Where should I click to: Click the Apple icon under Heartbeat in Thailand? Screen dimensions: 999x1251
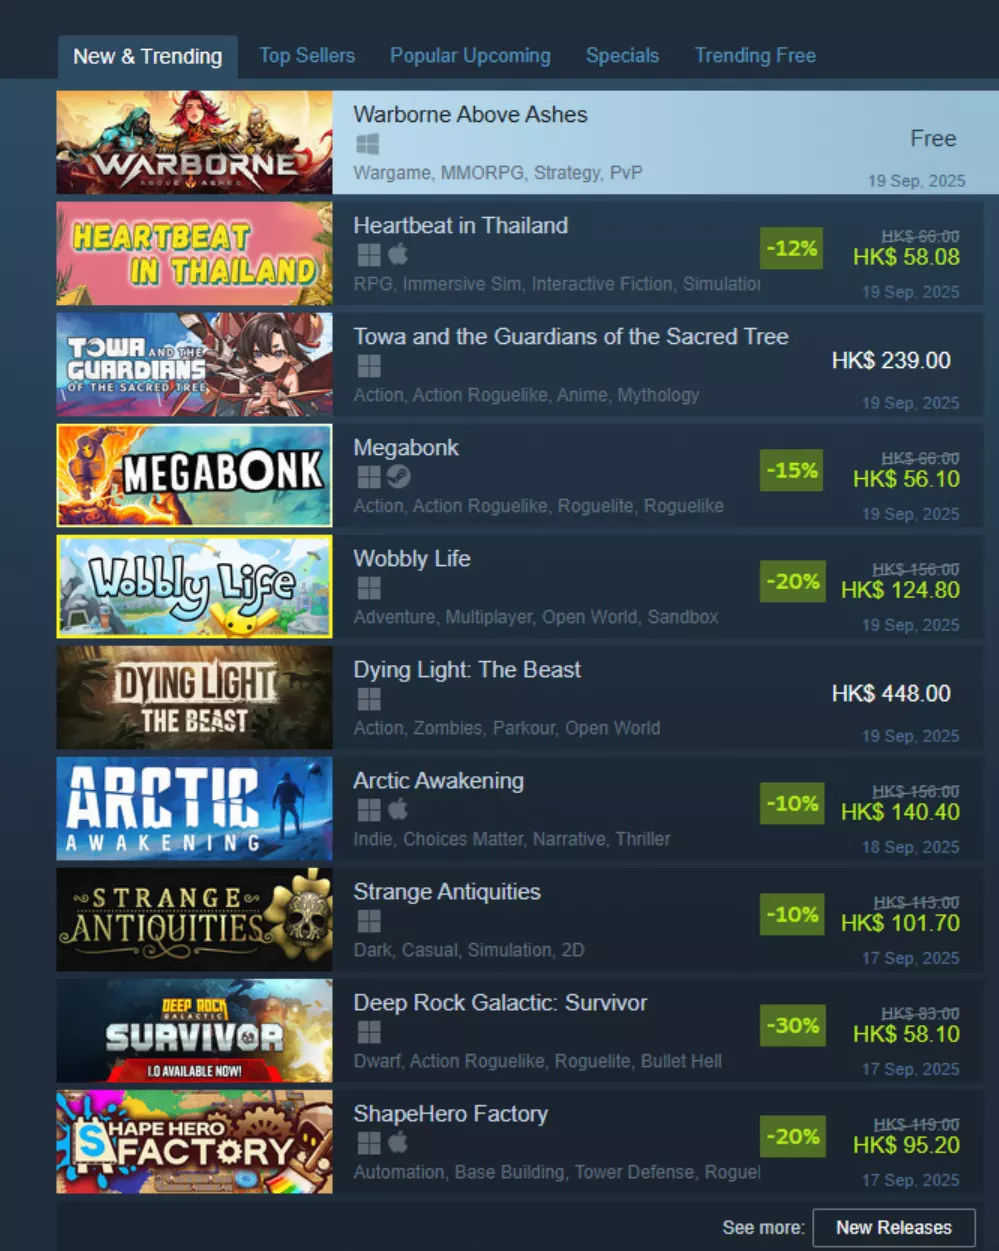click(x=398, y=254)
